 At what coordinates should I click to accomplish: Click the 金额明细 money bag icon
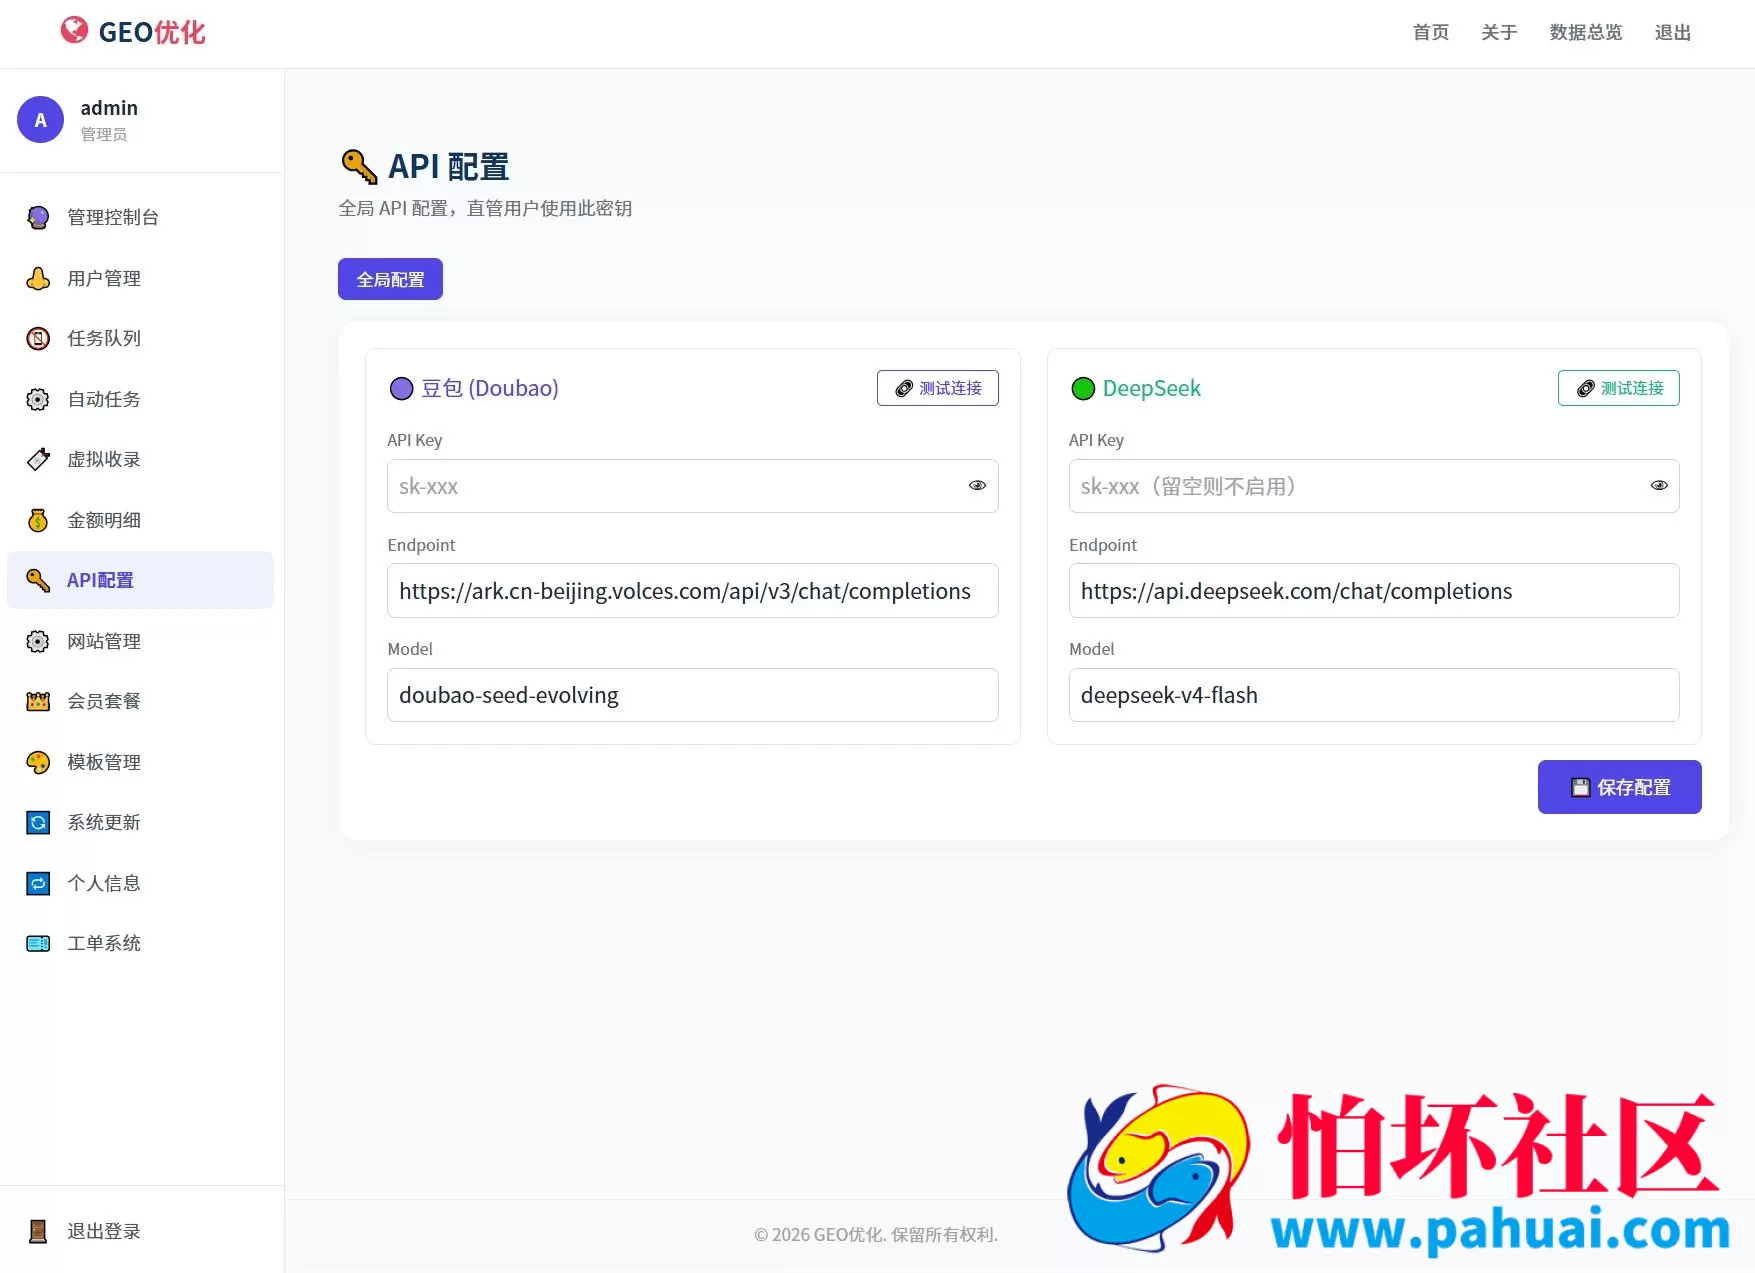[x=38, y=520]
